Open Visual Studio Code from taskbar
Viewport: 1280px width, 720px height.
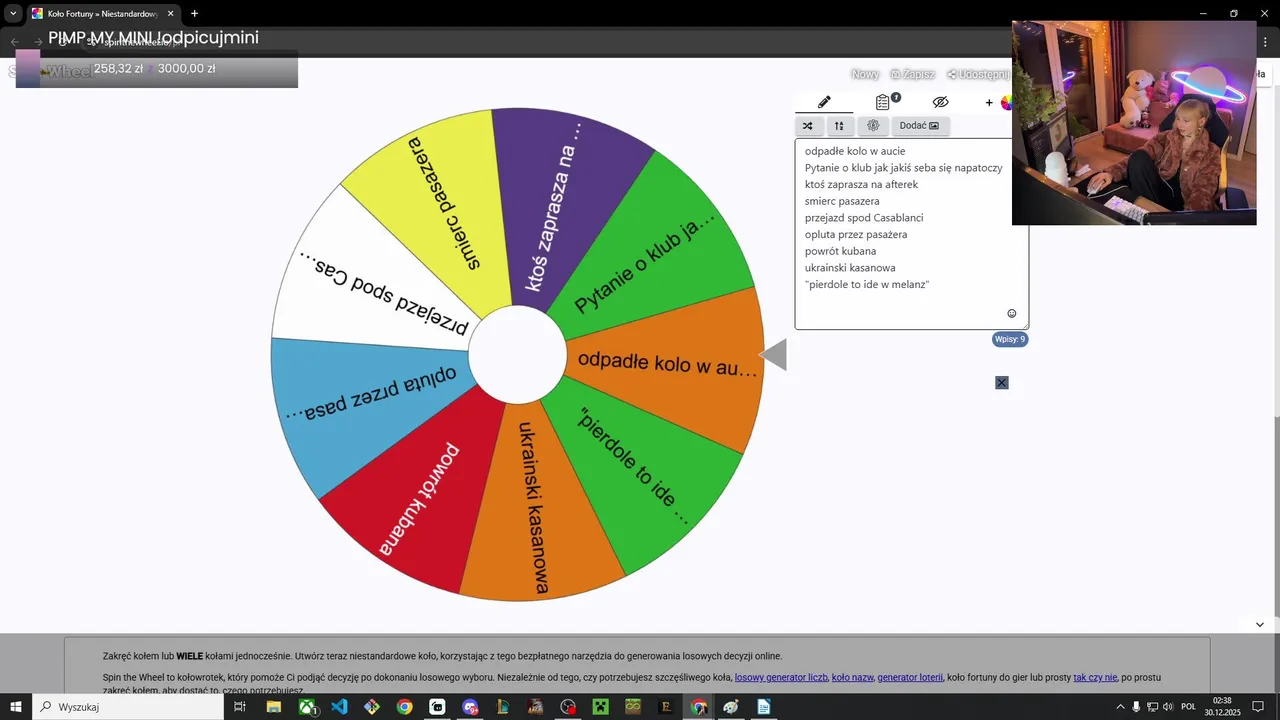coord(339,707)
